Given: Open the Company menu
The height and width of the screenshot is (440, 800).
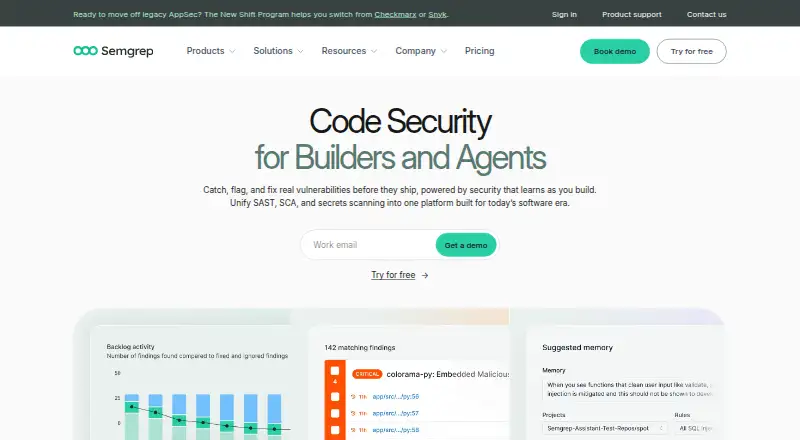Looking at the screenshot, I should tap(415, 51).
